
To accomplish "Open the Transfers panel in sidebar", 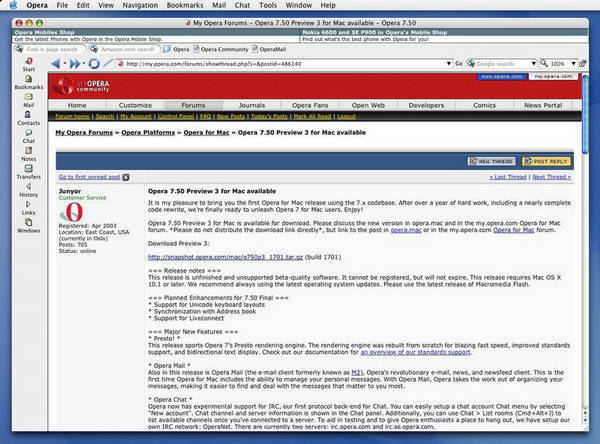I will [x=29, y=172].
